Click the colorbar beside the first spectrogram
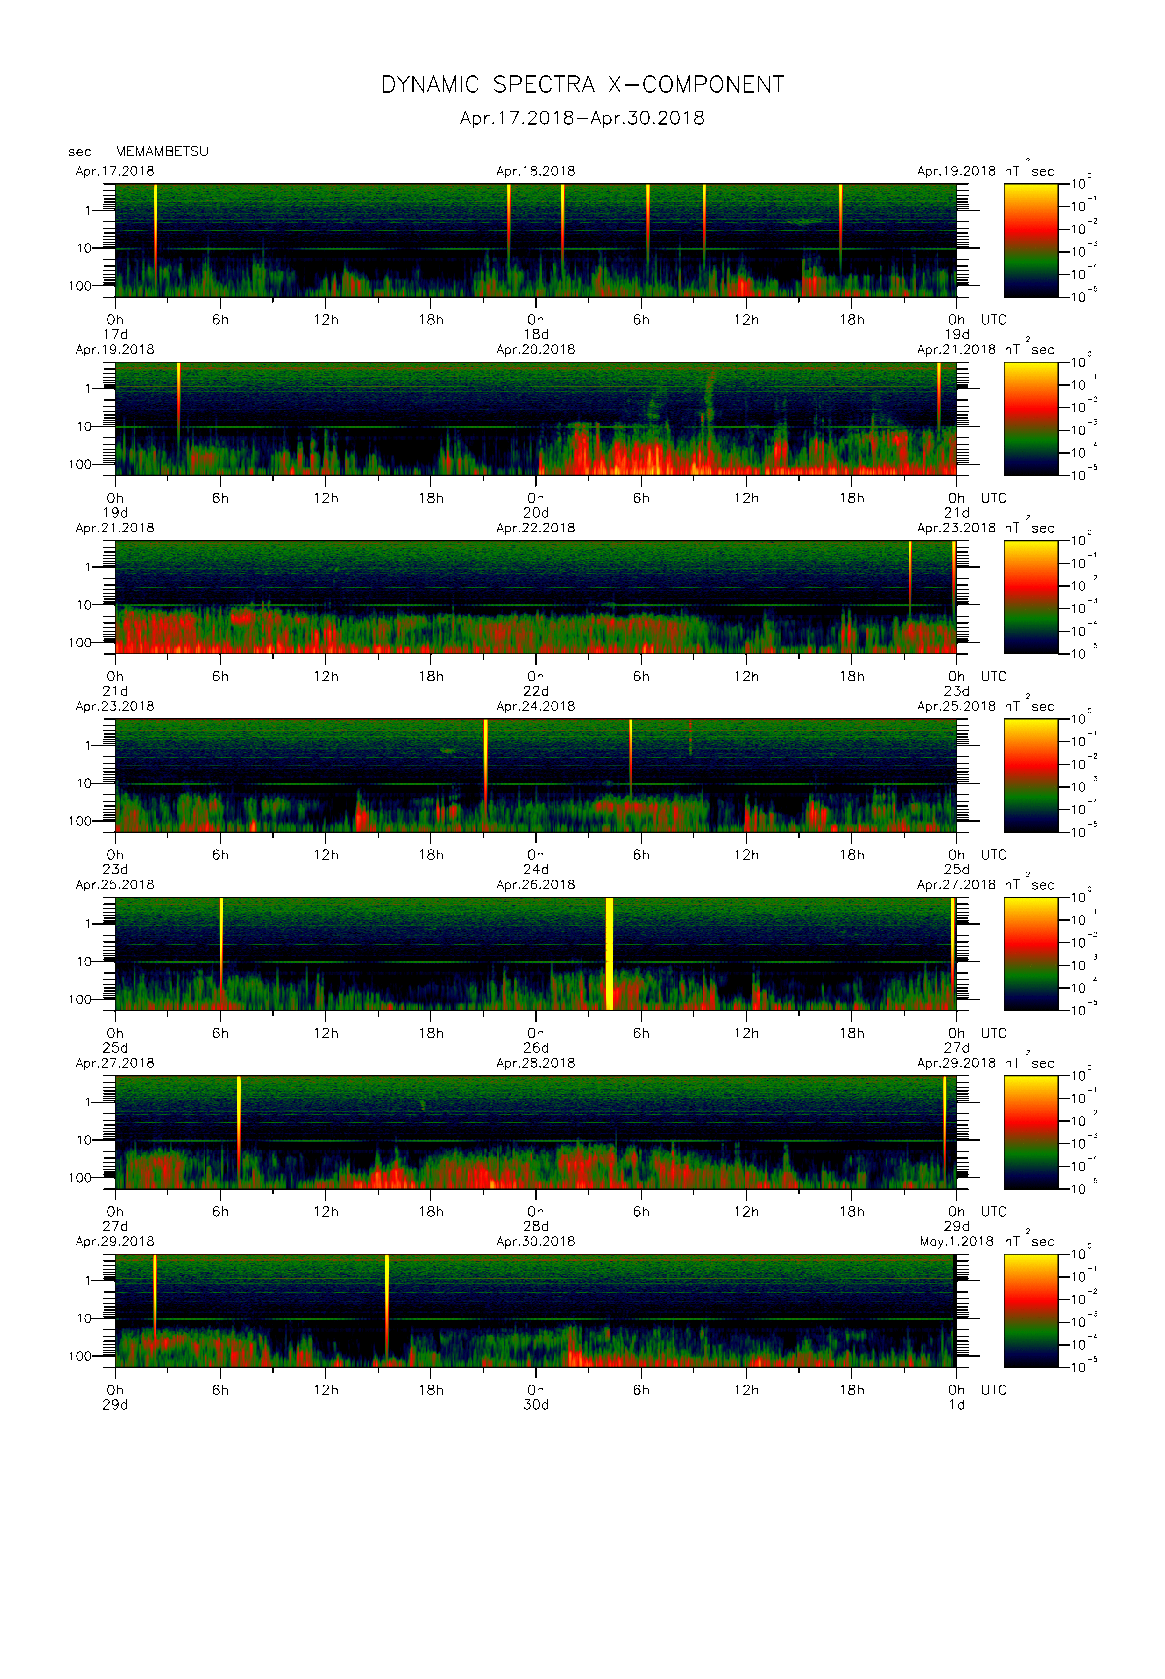Screen dimensions: 1165x1679 1030,239
